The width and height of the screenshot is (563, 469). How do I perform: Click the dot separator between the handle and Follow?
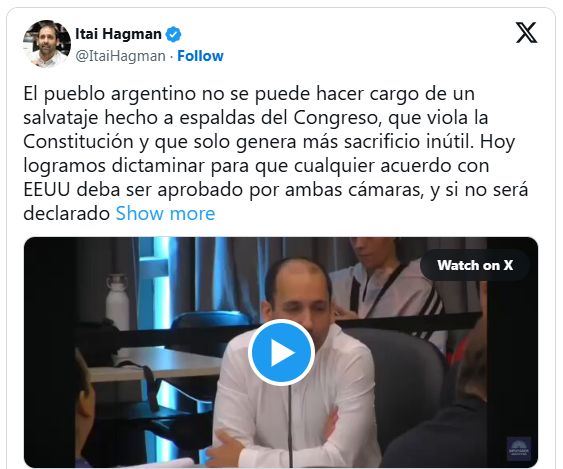[x=172, y=57]
